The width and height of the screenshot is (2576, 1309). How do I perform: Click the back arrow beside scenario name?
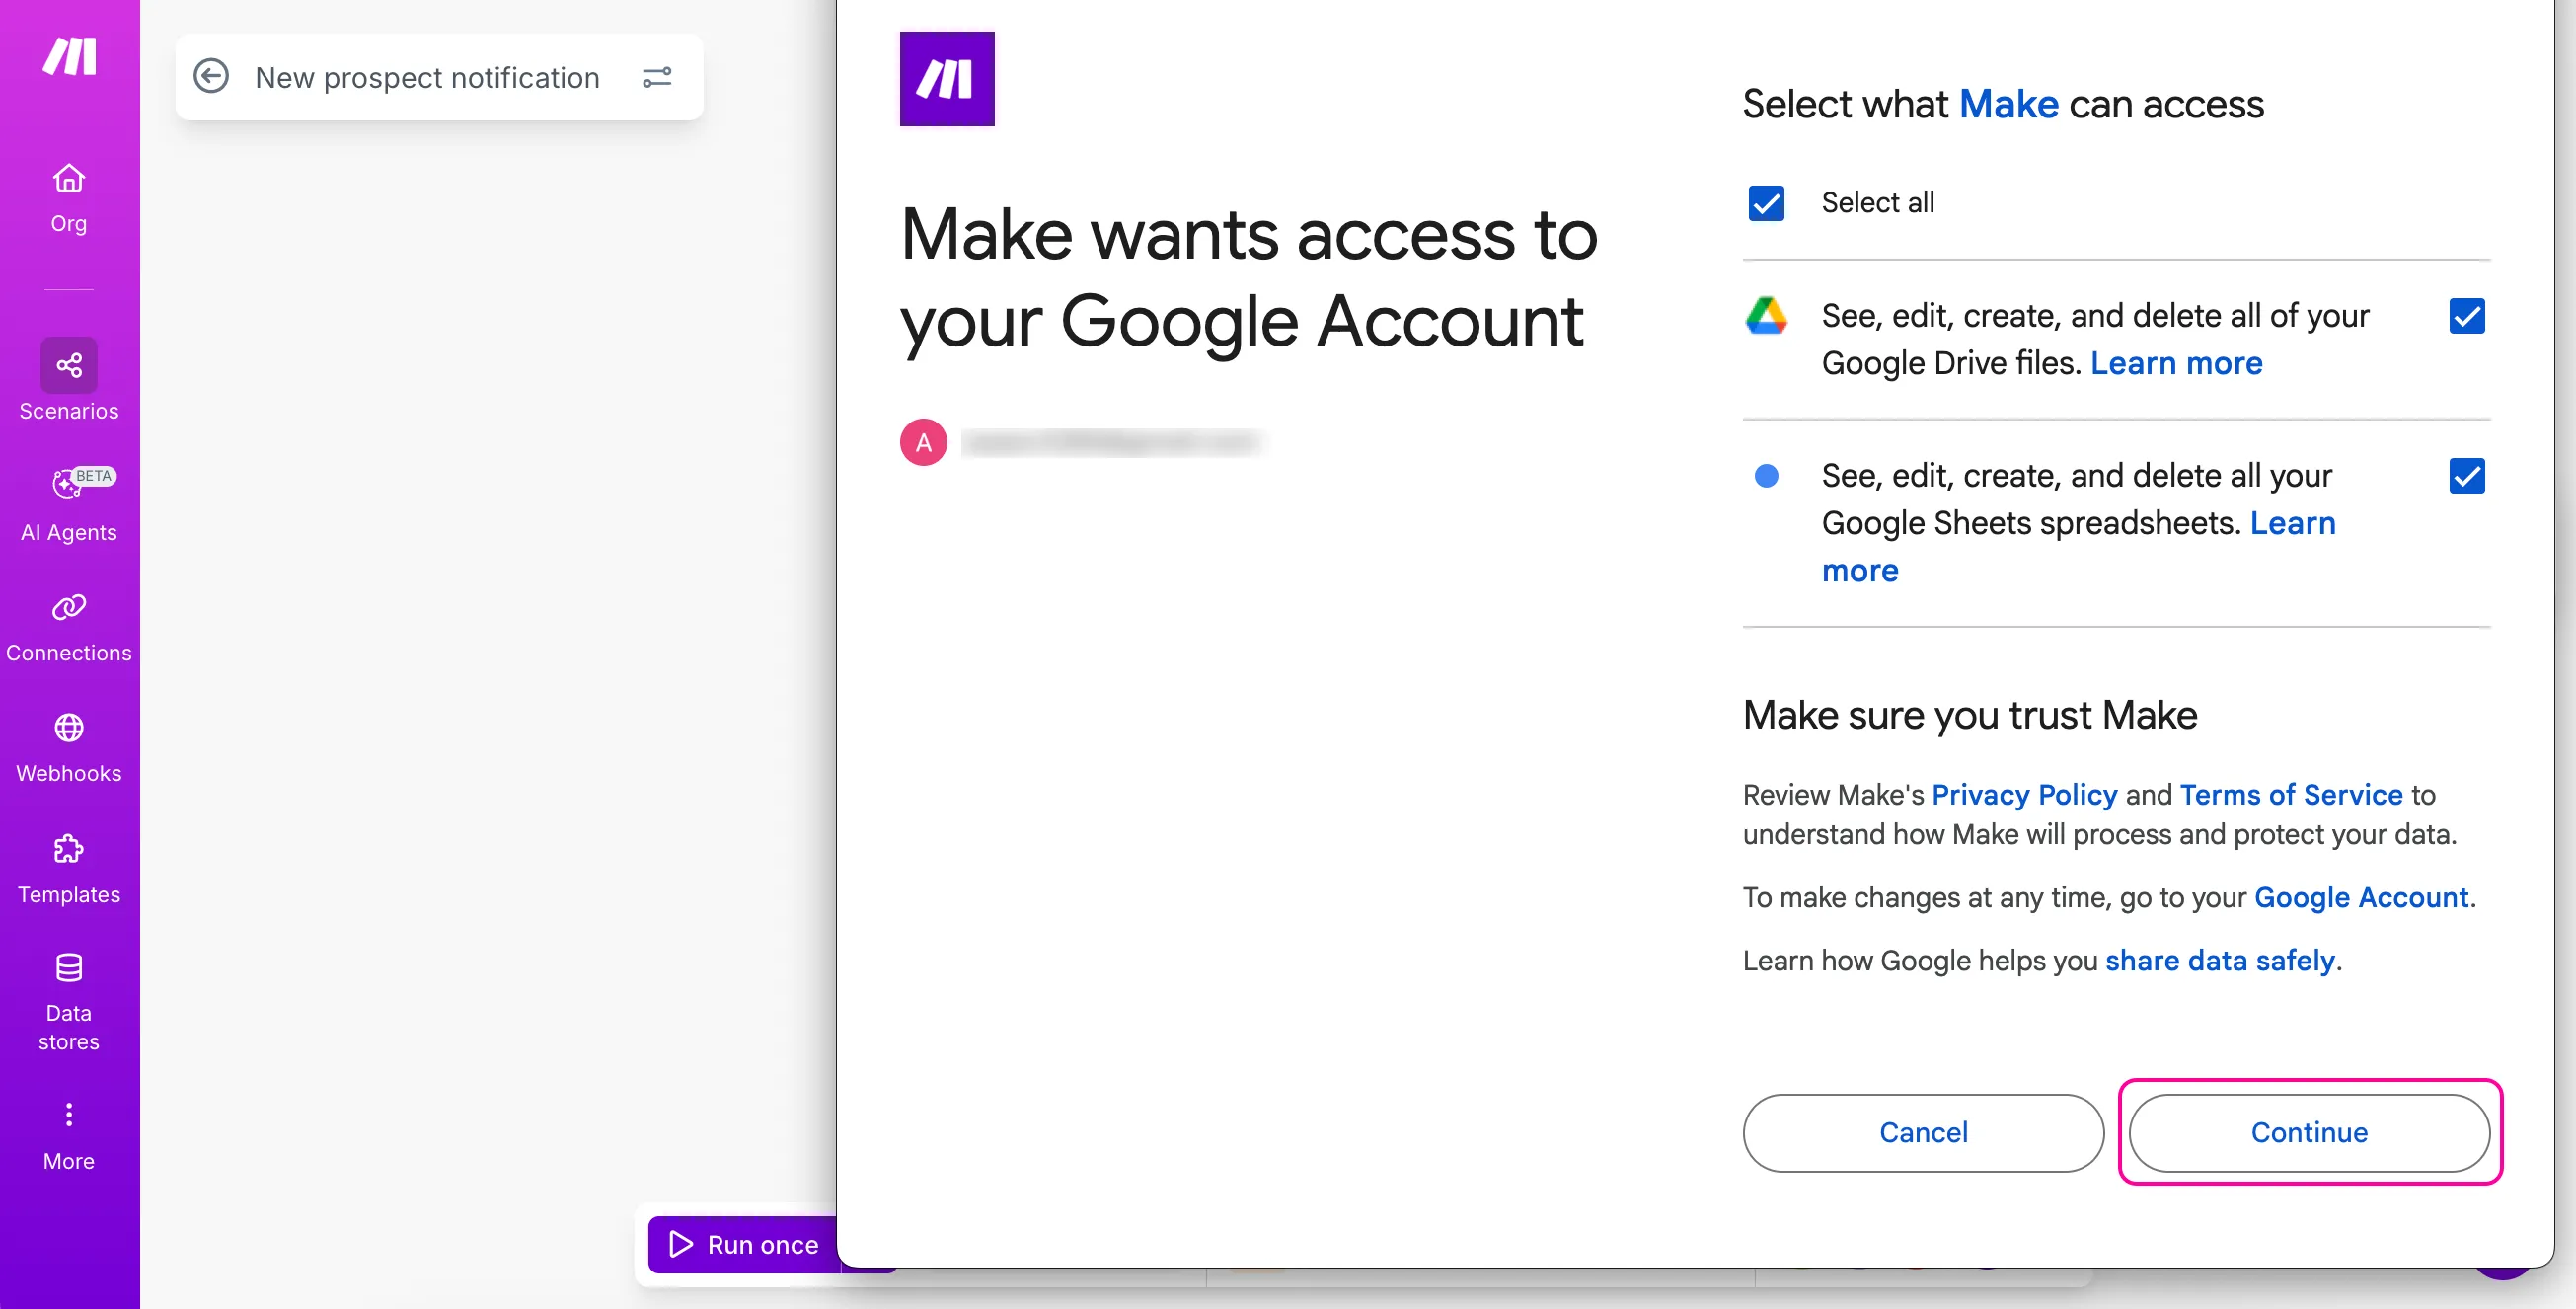click(211, 77)
